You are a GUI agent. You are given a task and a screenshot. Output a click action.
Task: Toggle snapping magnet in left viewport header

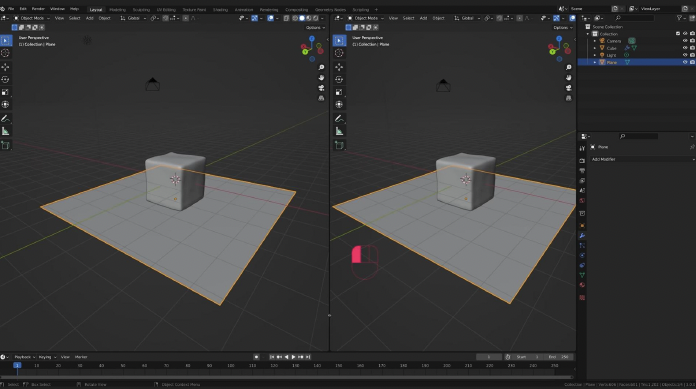pyautogui.click(x=166, y=18)
